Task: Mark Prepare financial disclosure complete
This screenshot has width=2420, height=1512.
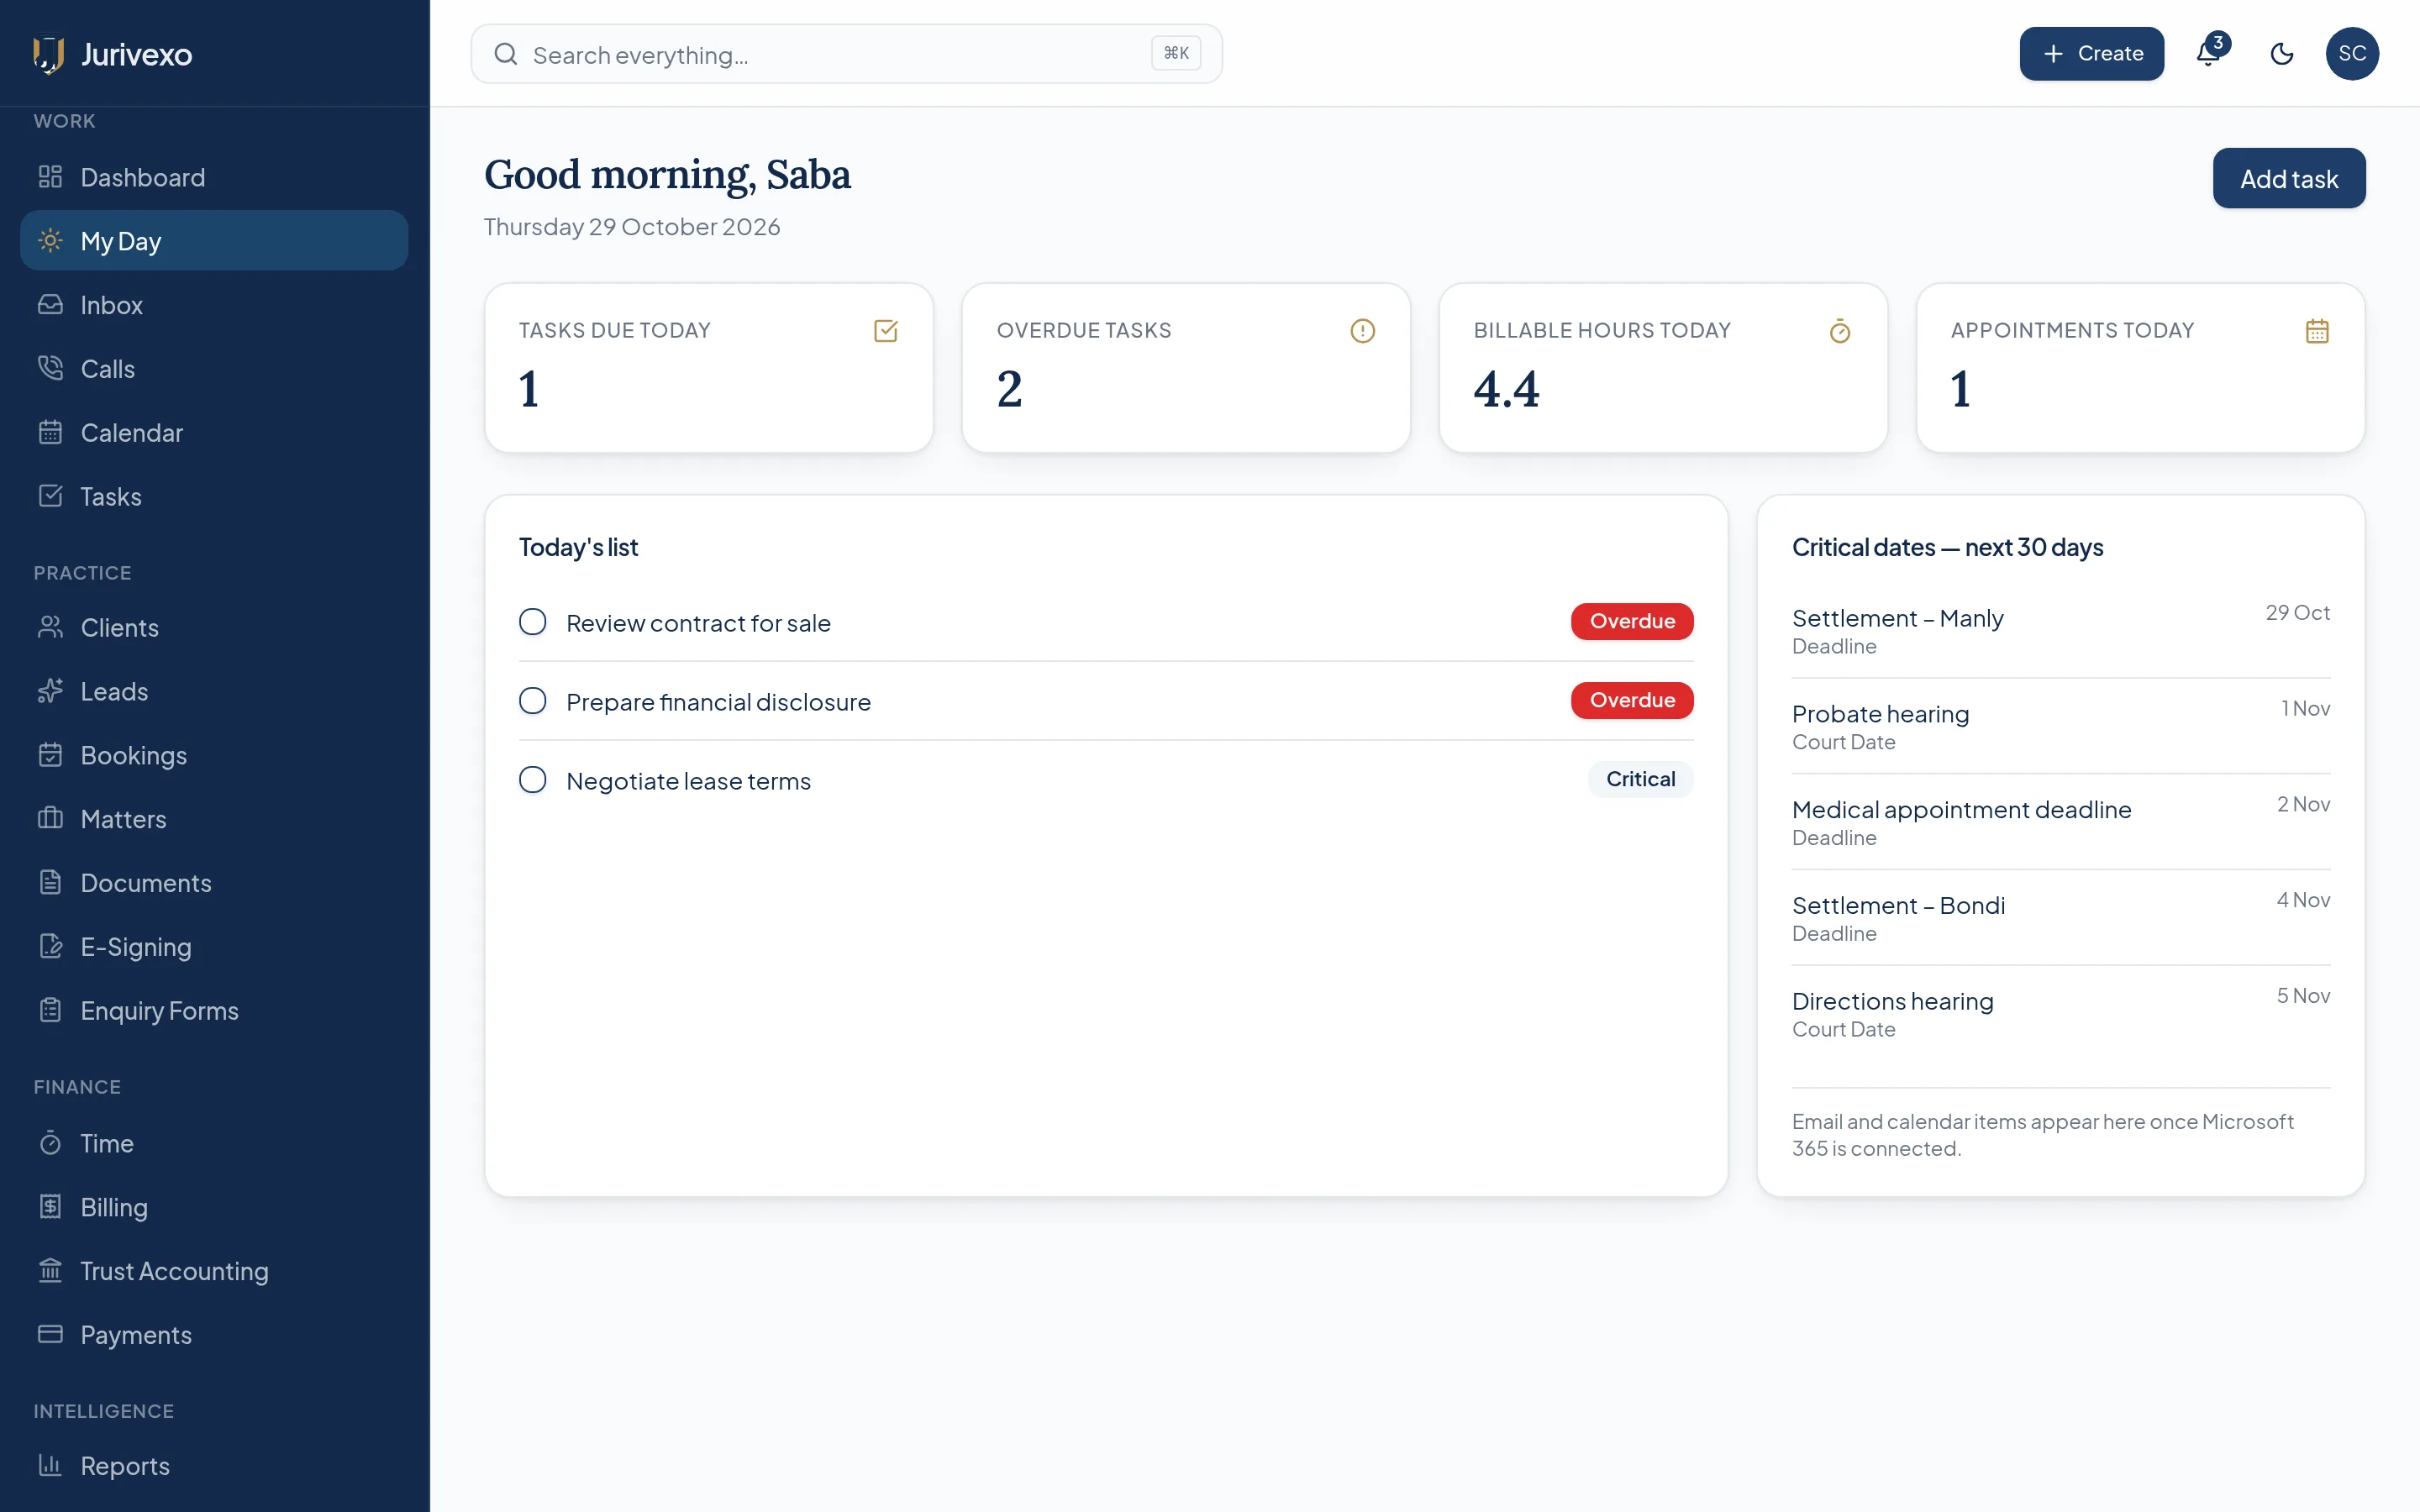Action: click(533, 701)
